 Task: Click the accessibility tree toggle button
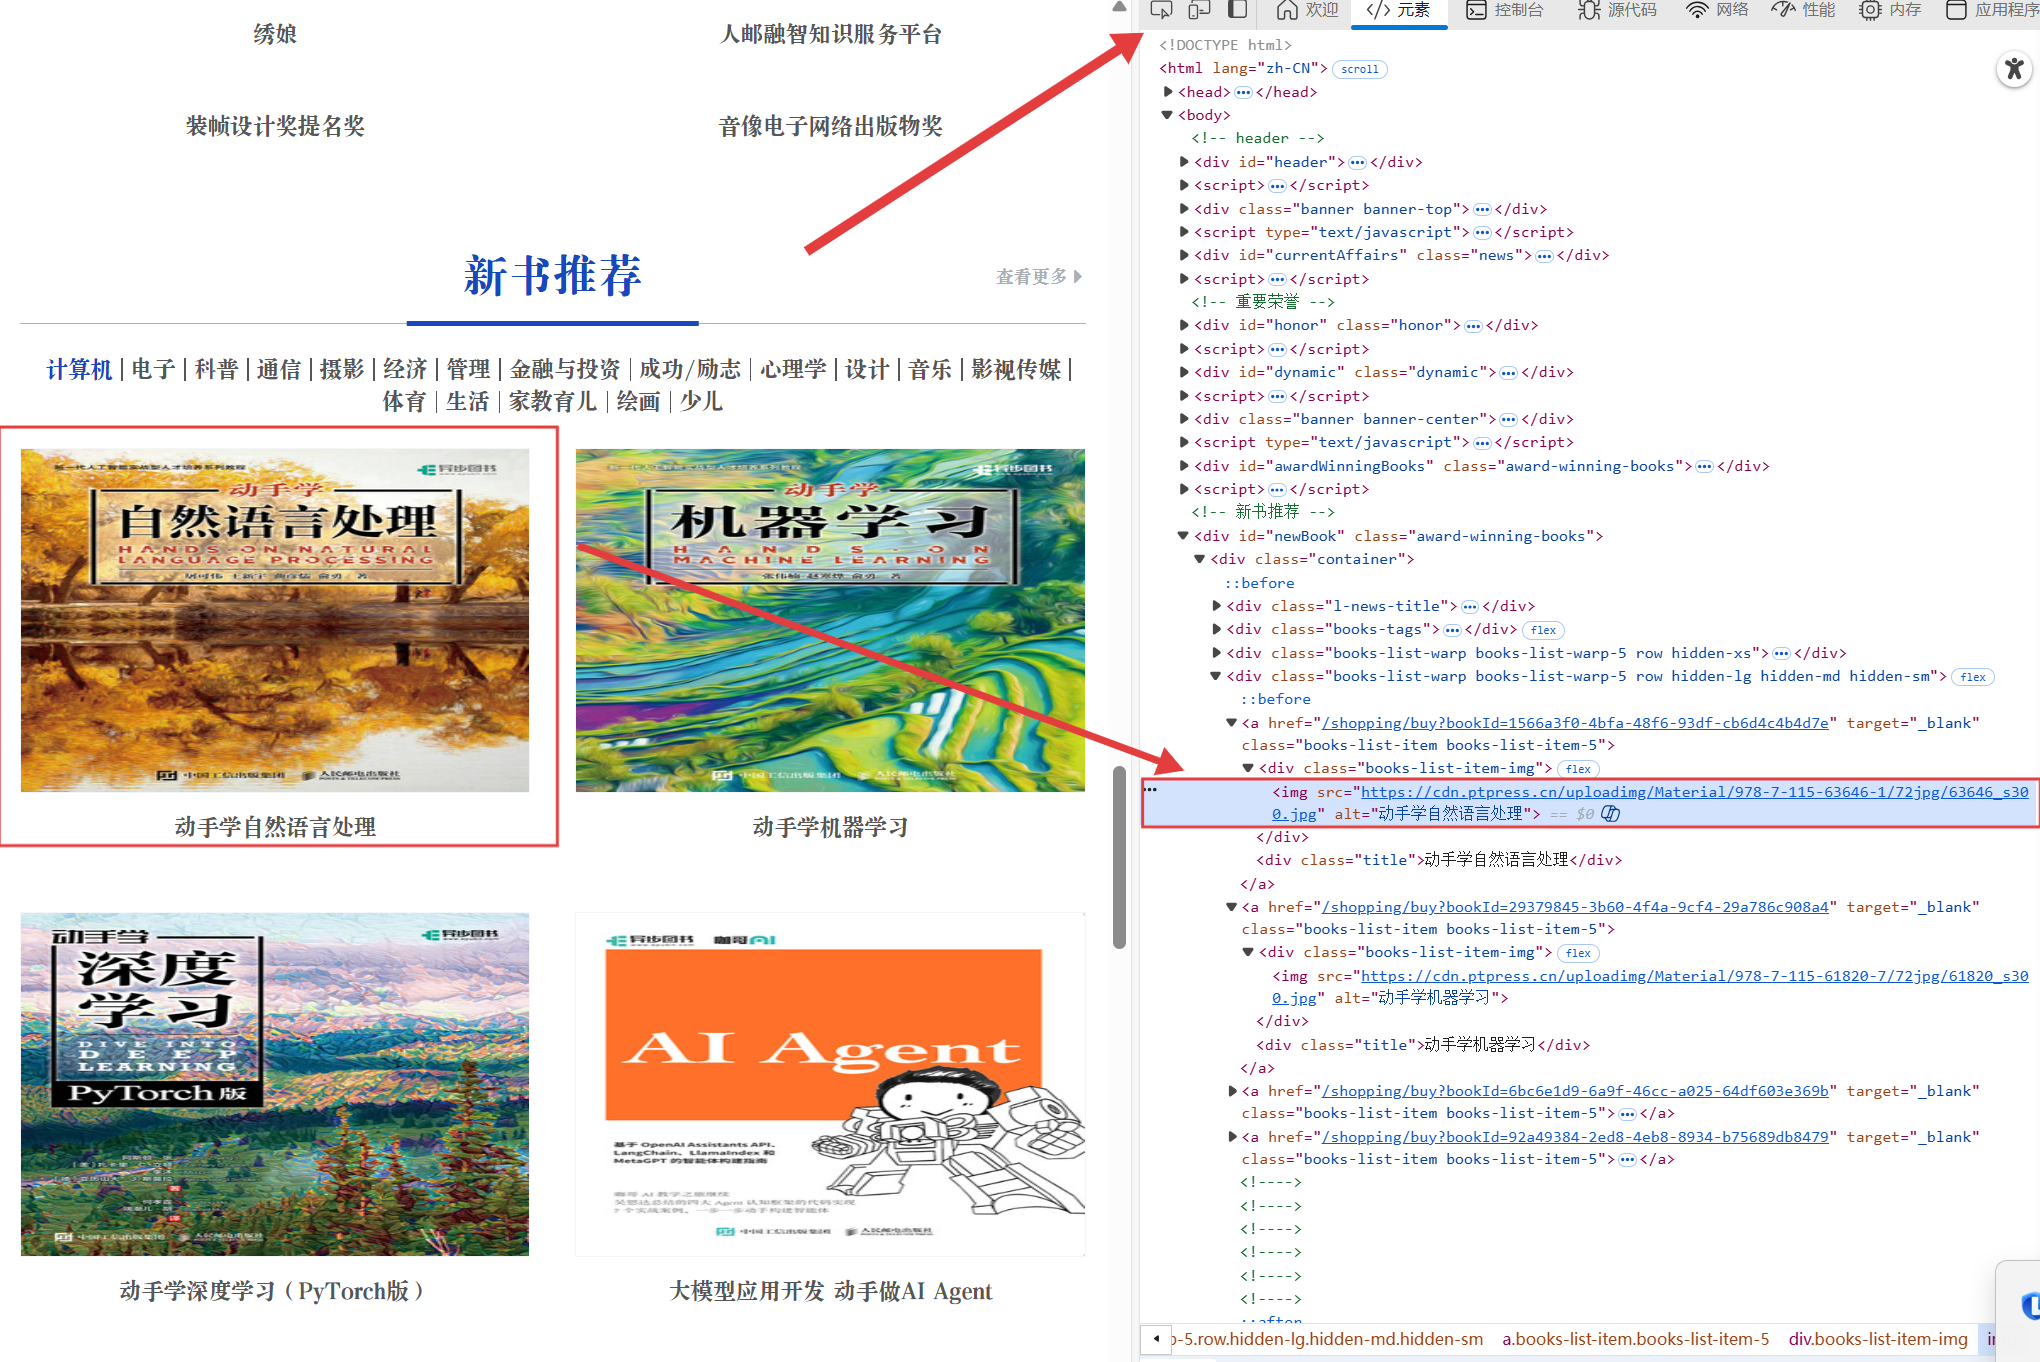(x=2014, y=69)
